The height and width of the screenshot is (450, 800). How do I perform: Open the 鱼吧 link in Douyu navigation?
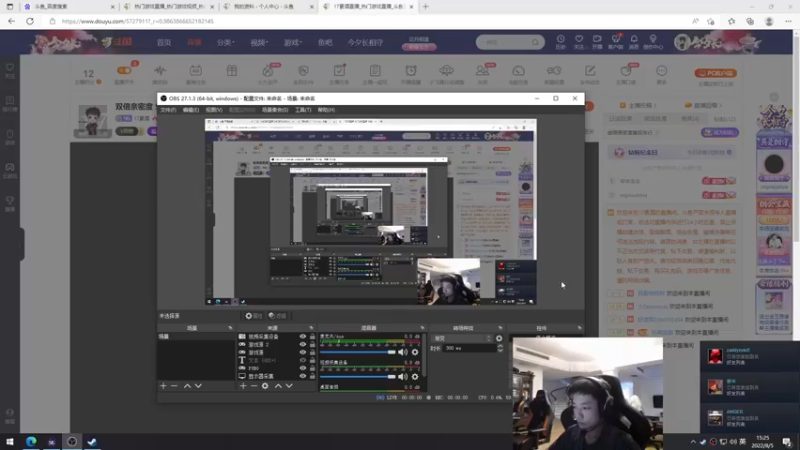[x=325, y=42]
